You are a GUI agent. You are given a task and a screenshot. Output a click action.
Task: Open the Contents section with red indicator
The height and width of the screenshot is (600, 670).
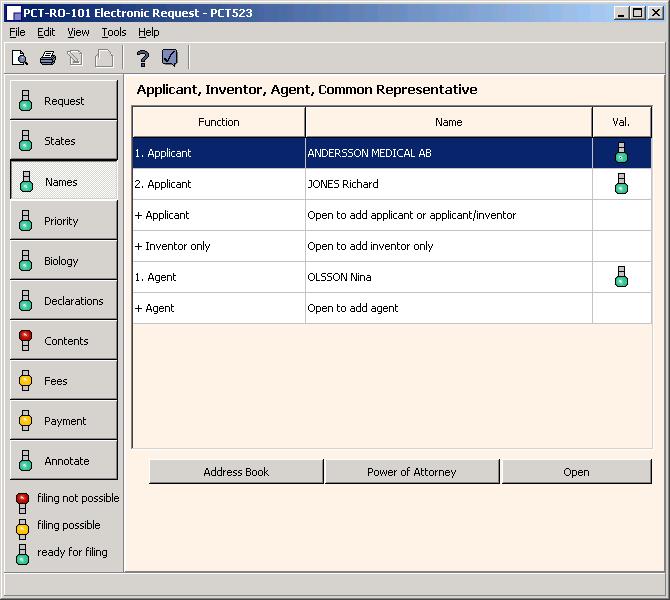[64, 340]
